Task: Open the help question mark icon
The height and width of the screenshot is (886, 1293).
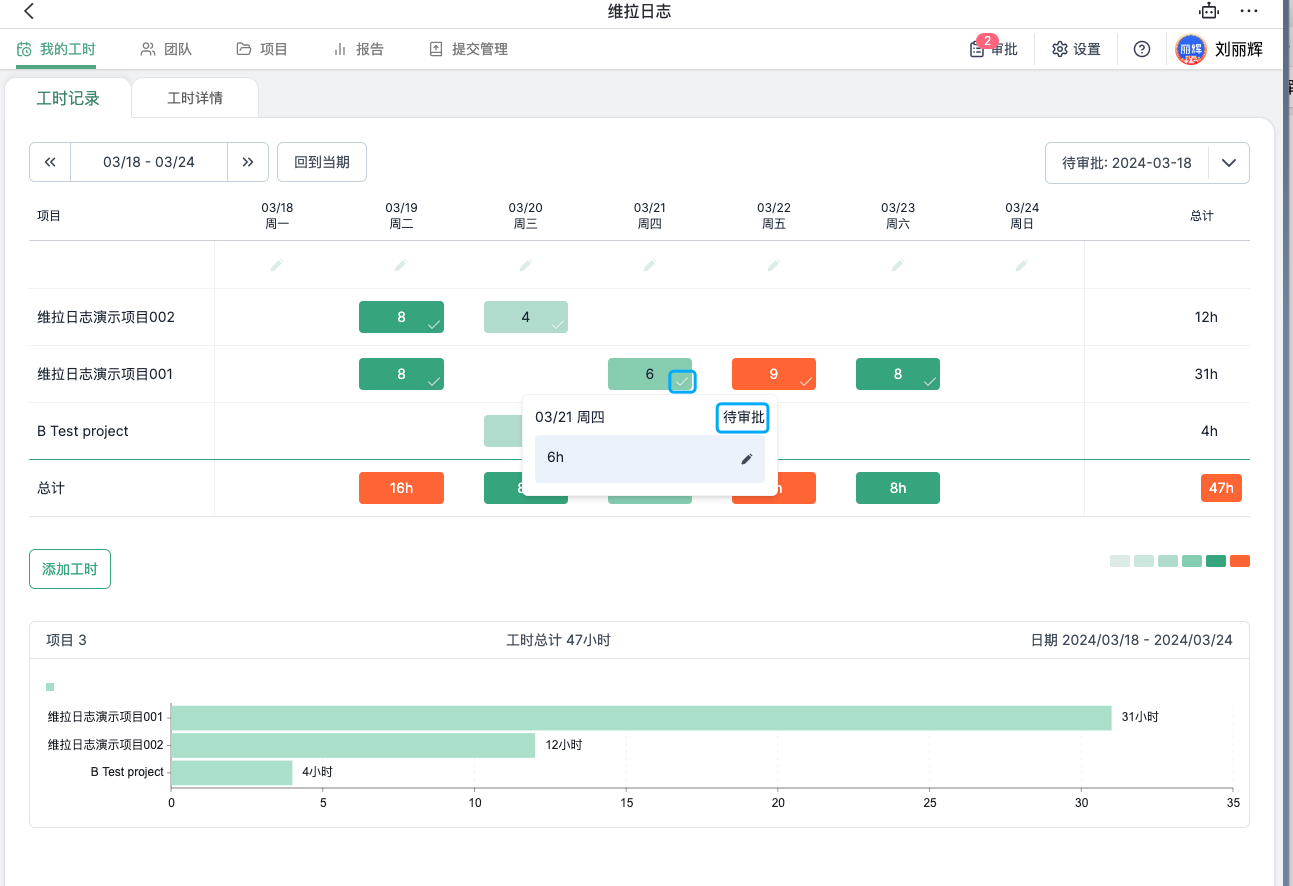Action: click(1142, 49)
